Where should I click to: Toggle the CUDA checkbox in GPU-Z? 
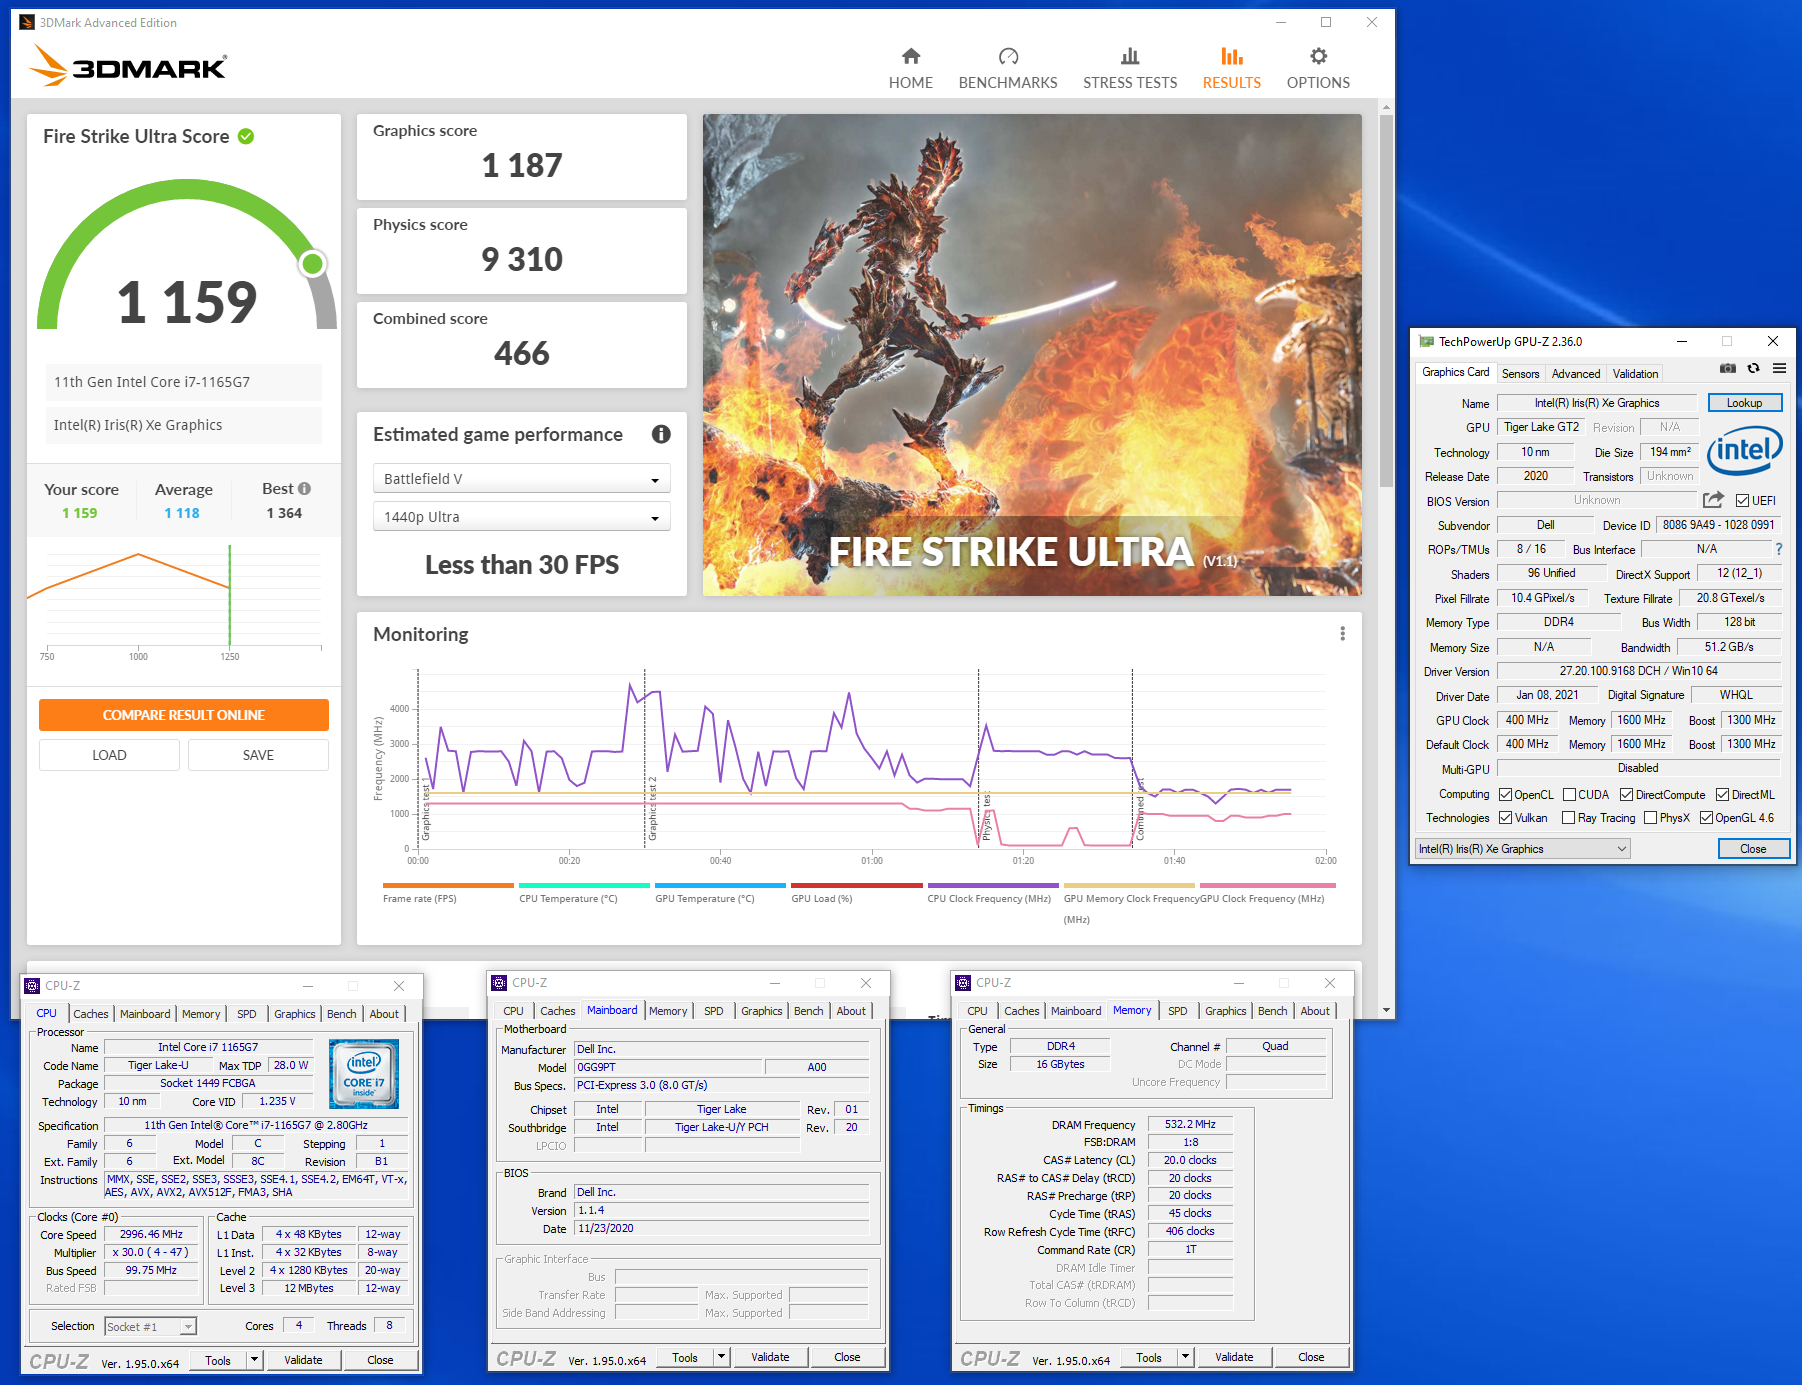tap(1569, 795)
